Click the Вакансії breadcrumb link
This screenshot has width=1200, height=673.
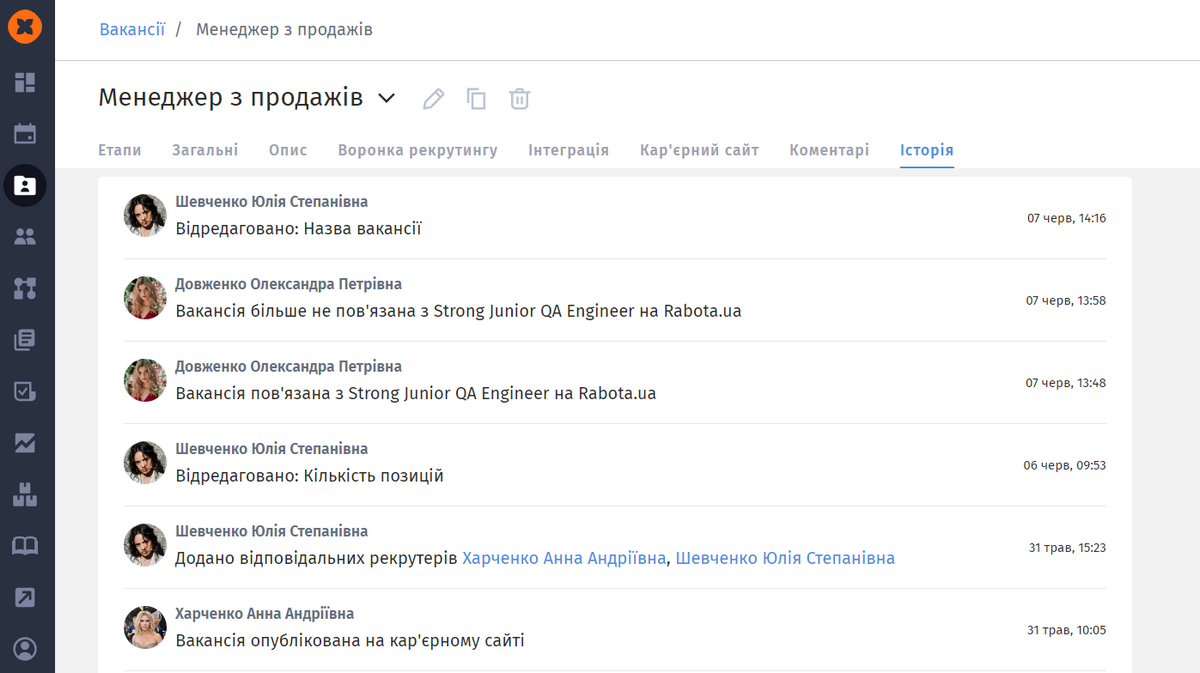pyautogui.click(x=132, y=29)
